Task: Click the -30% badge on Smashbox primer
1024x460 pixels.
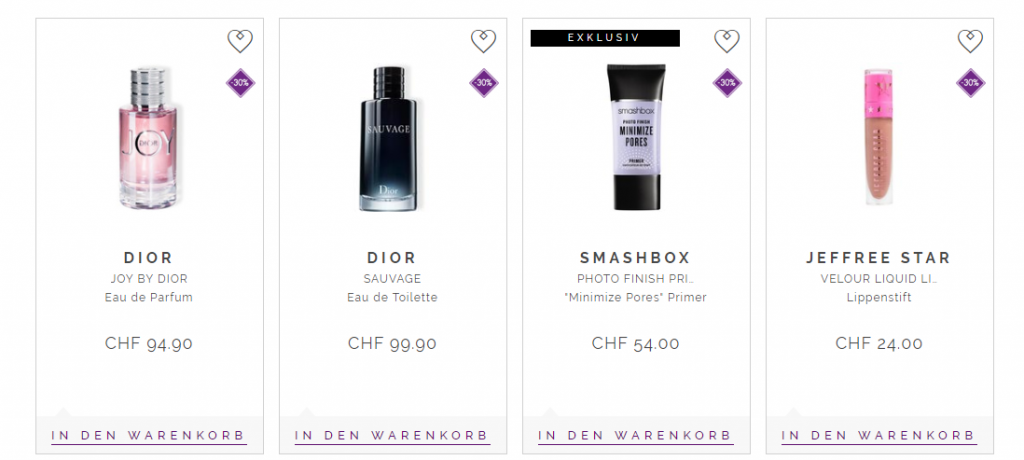Action: click(727, 83)
